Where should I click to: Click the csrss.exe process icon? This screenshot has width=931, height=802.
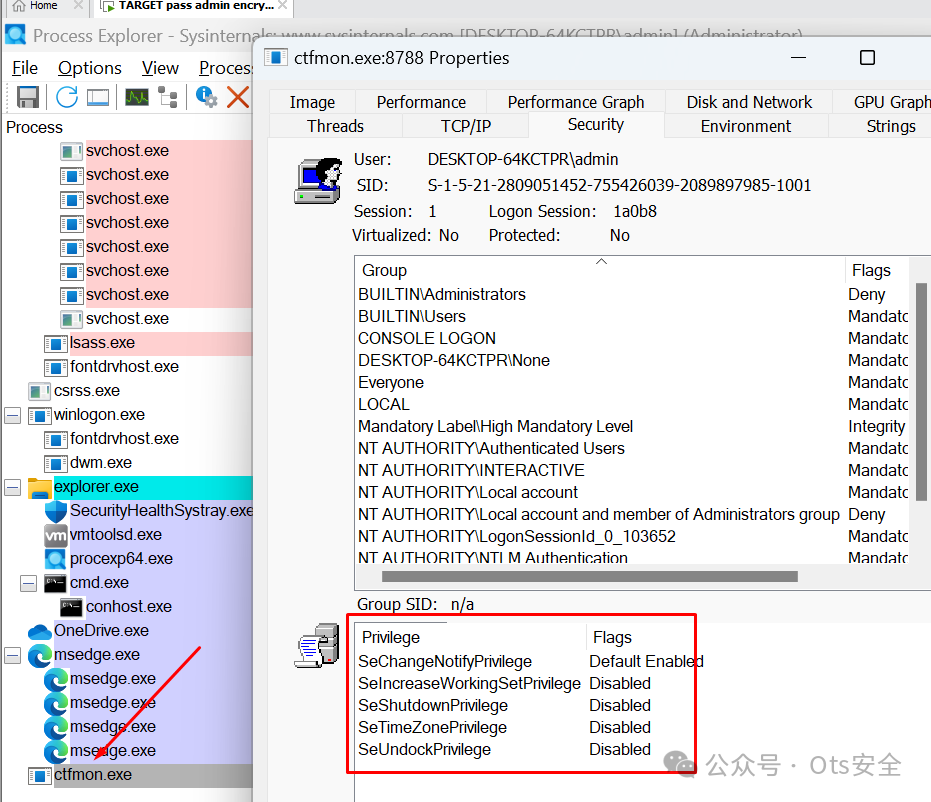40,392
